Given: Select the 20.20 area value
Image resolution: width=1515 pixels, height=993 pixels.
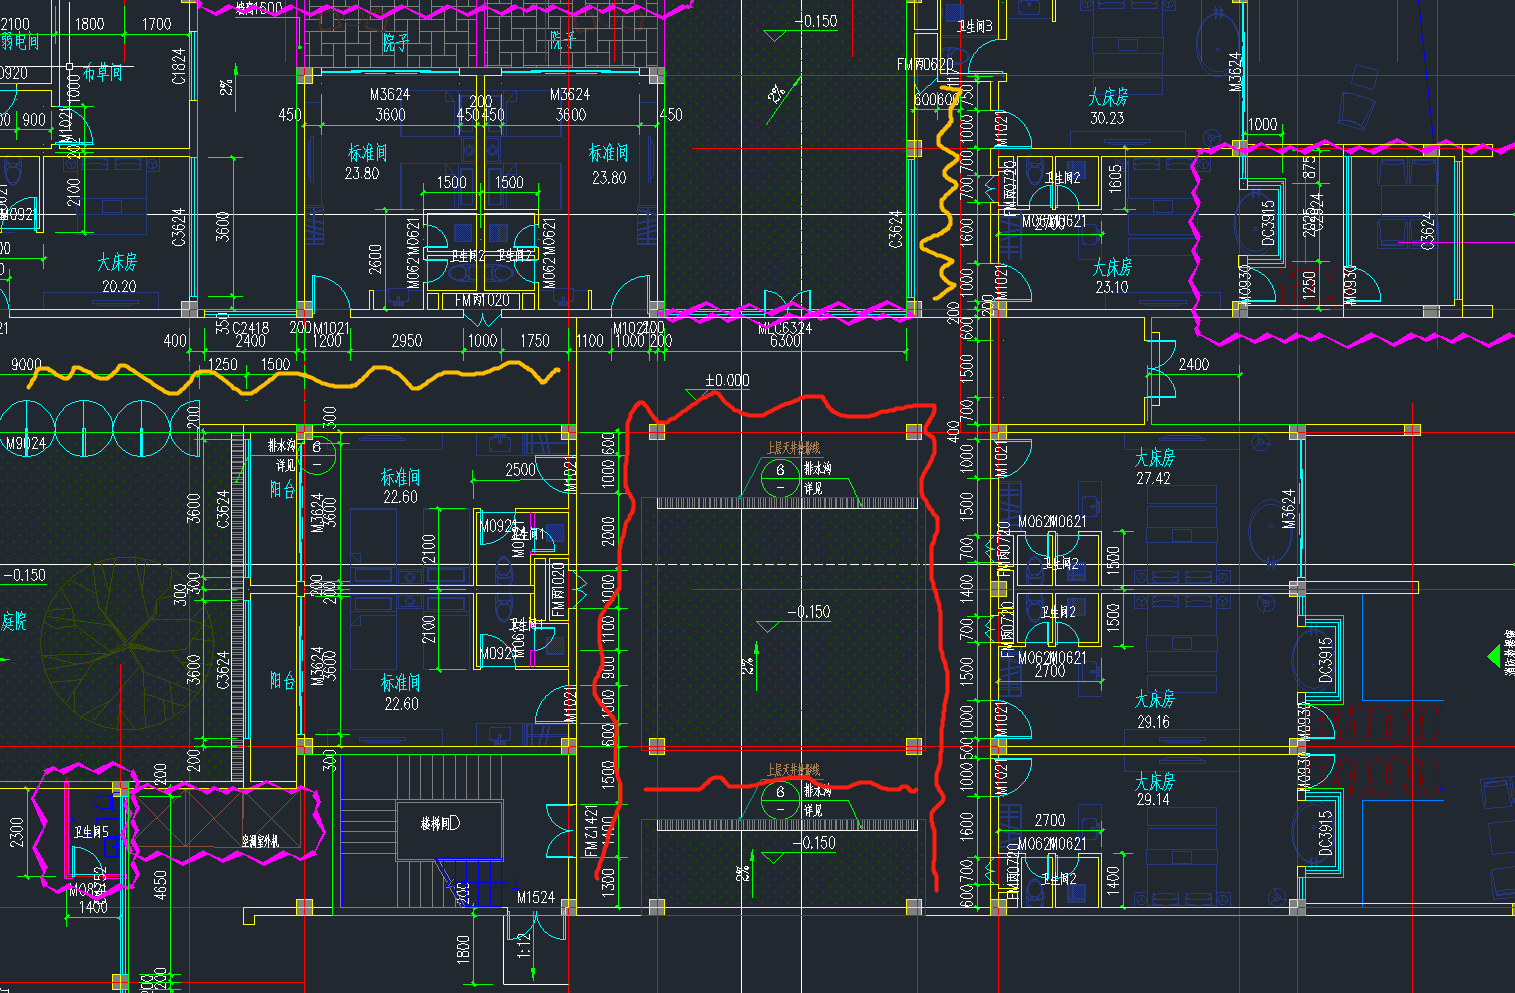Looking at the screenshot, I should (119, 286).
